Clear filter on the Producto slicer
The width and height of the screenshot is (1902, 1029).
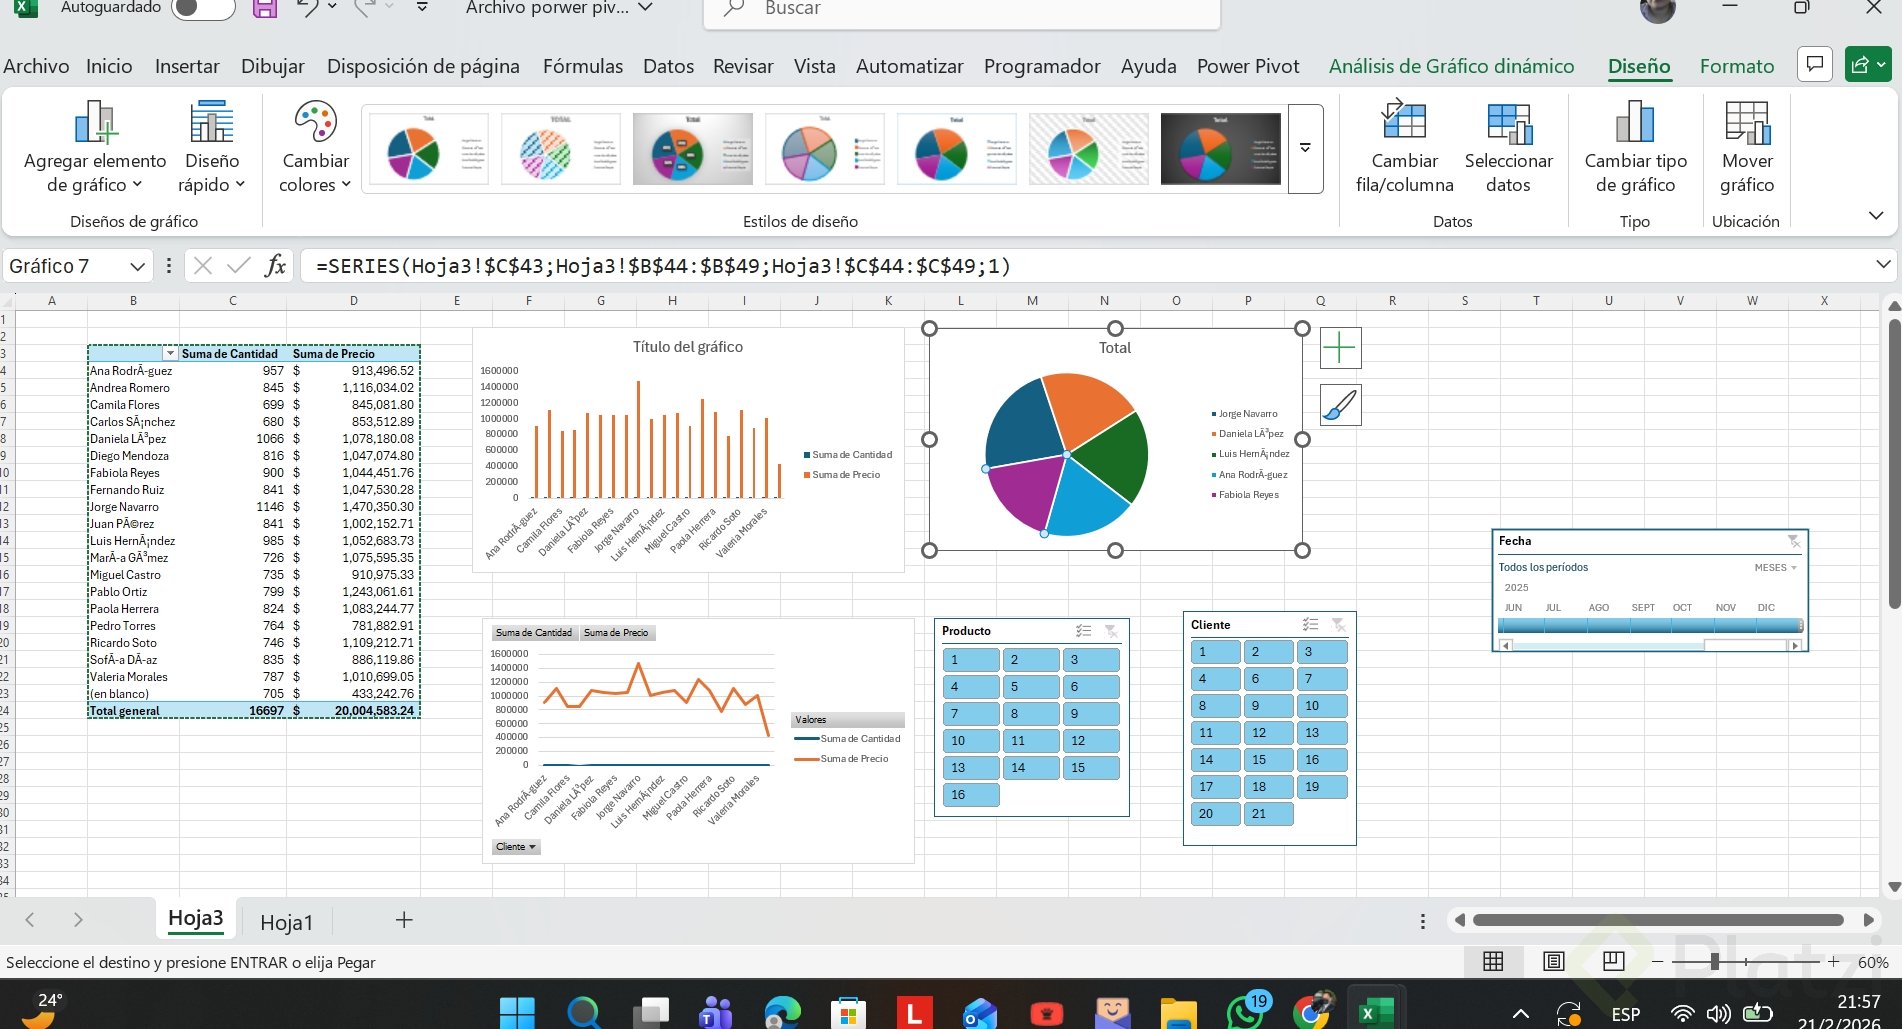coord(1111,631)
